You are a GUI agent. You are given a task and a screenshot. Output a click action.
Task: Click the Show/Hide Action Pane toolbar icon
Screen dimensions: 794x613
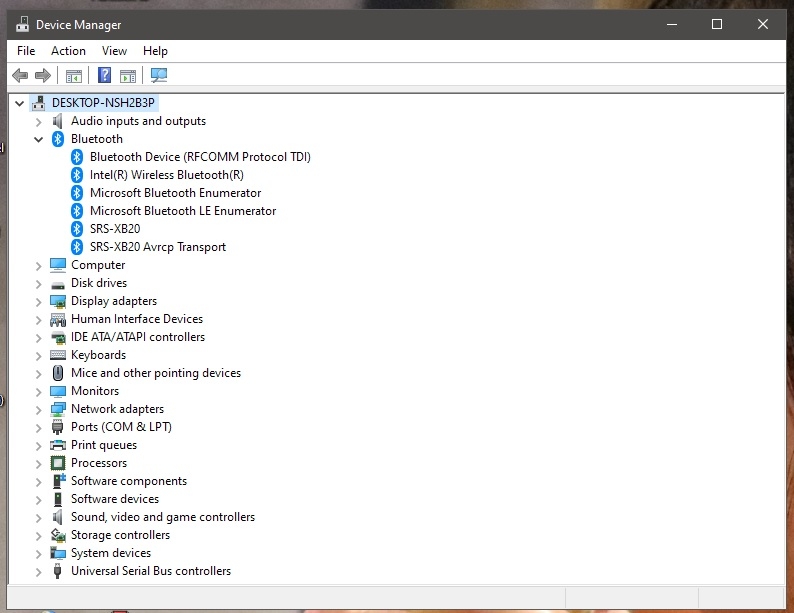pos(128,76)
